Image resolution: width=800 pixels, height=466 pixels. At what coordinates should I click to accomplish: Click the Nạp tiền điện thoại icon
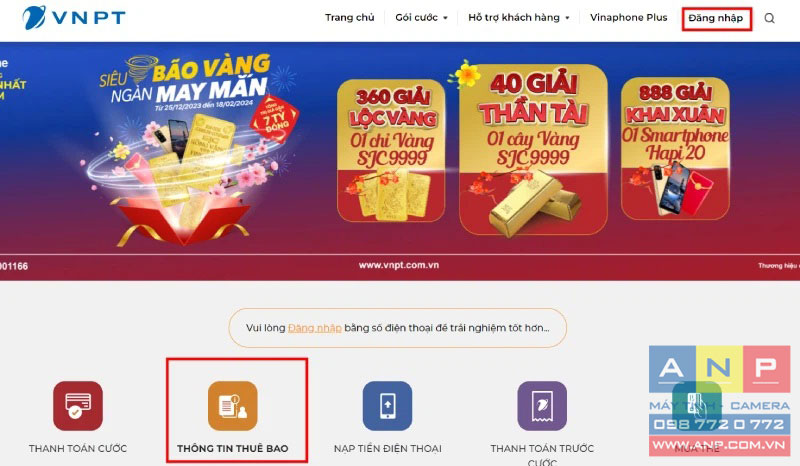click(x=387, y=406)
